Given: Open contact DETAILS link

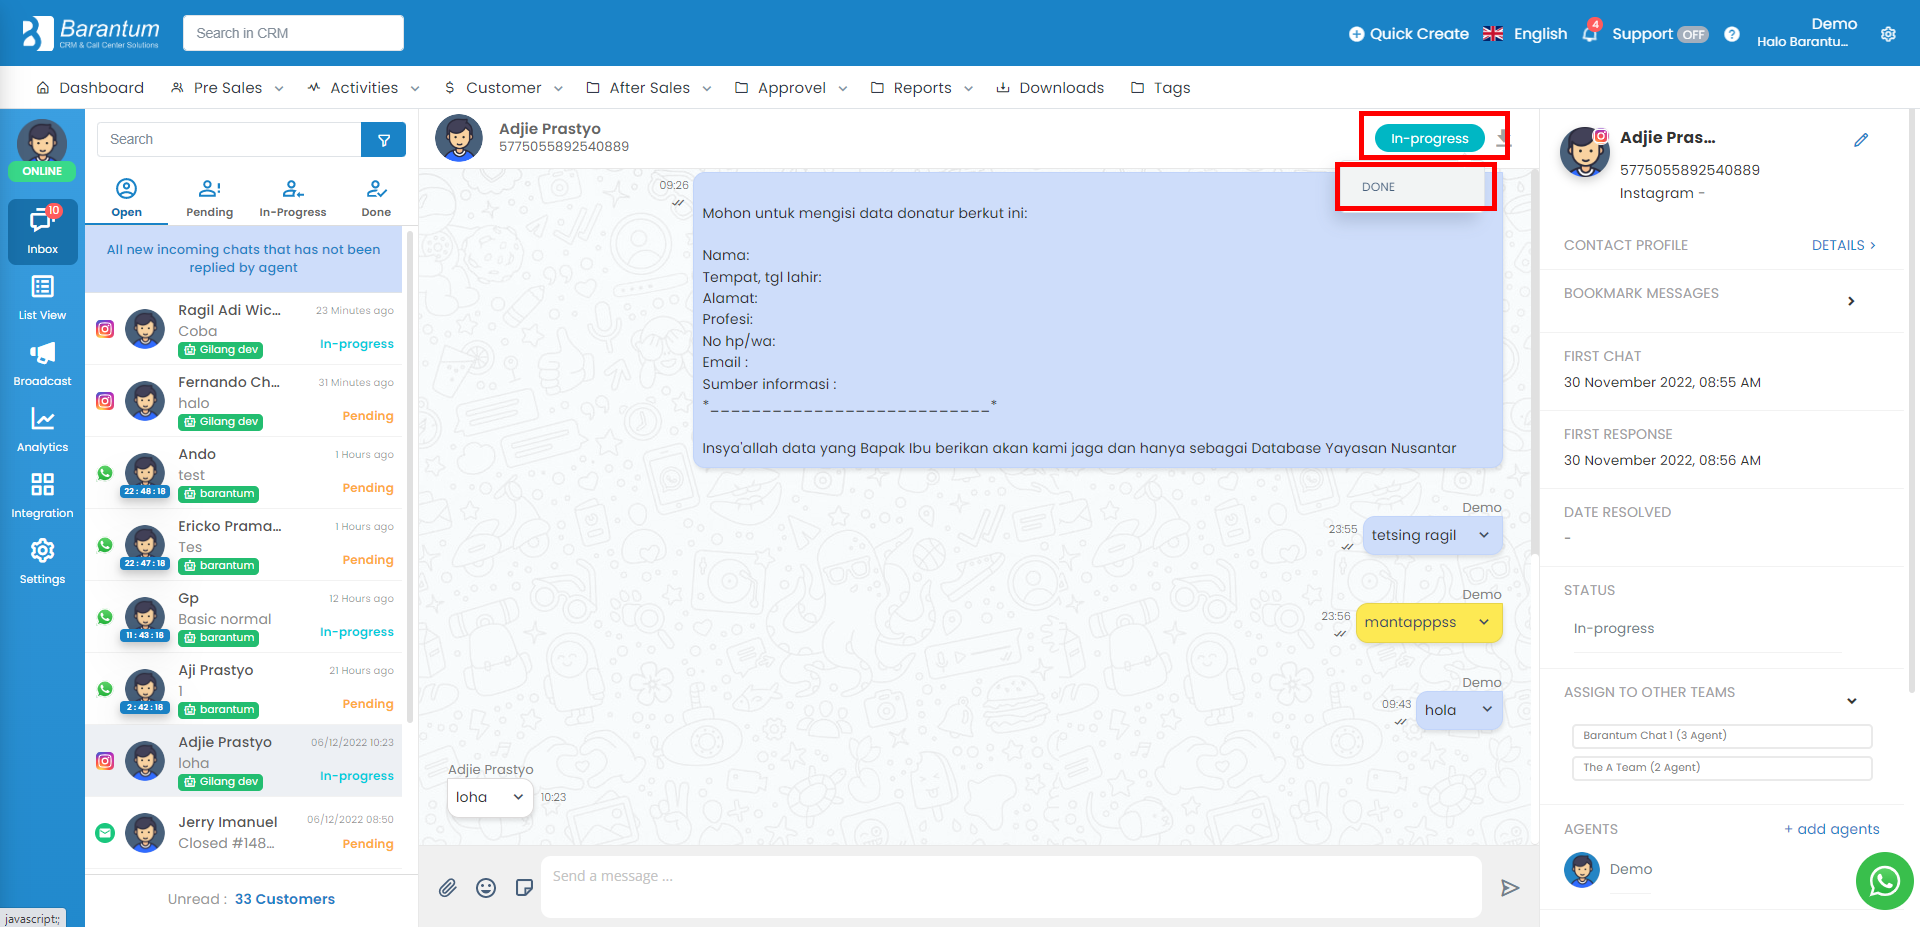Looking at the screenshot, I should click(x=1843, y=245).
